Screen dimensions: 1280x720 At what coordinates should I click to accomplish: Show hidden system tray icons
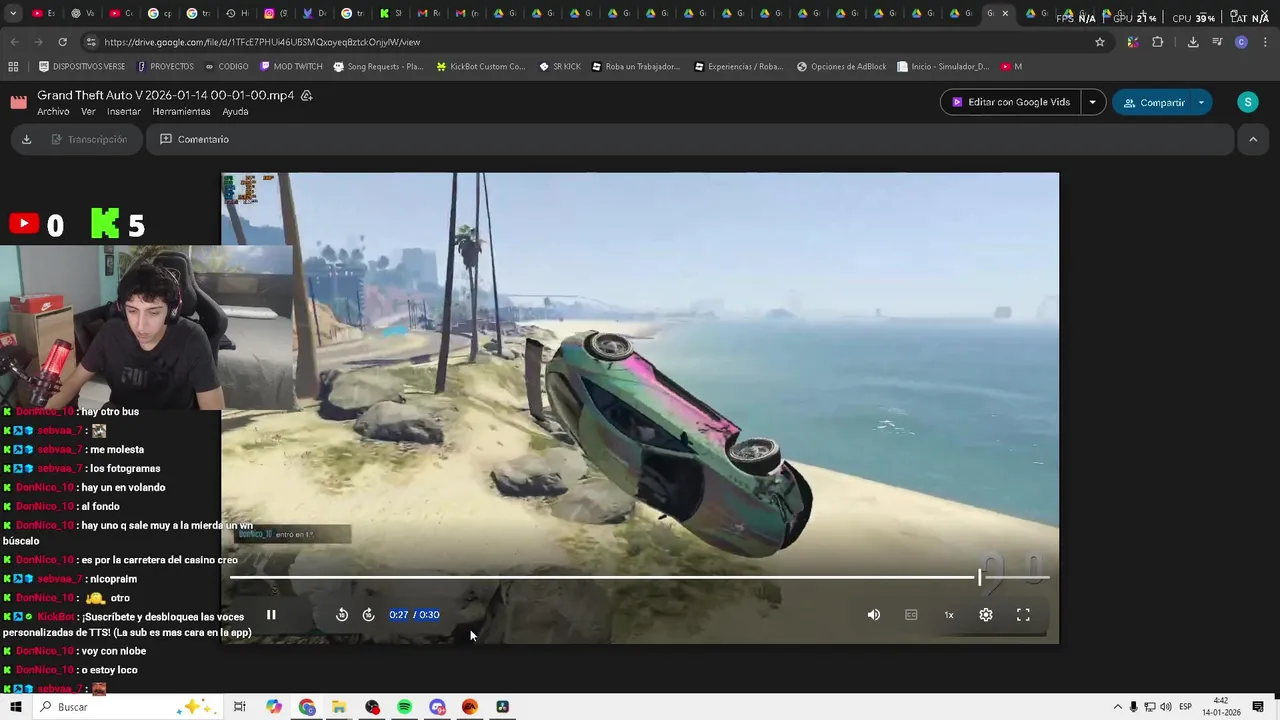1117,707
